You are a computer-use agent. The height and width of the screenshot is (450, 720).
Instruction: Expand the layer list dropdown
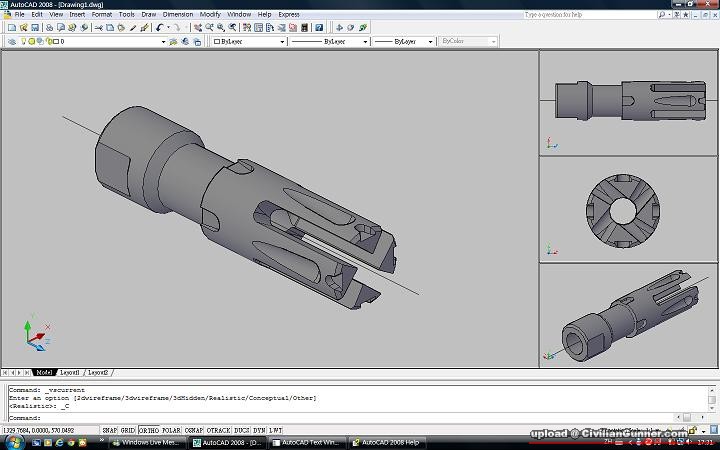[x=162, y=42]
